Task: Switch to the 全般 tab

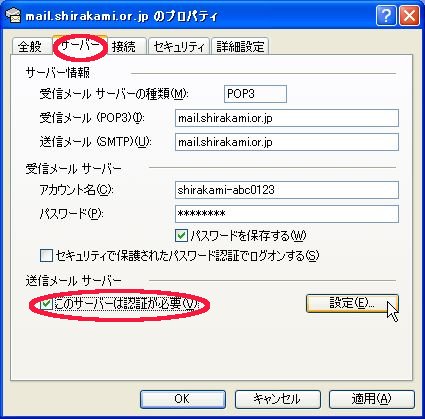Action: coord(30,47)
